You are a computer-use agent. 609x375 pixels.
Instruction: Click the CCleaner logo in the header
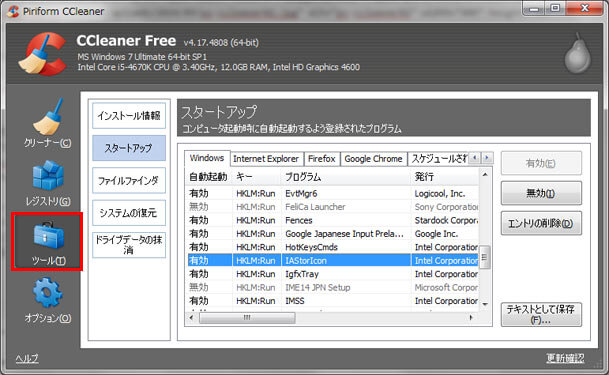coord(42,54)
